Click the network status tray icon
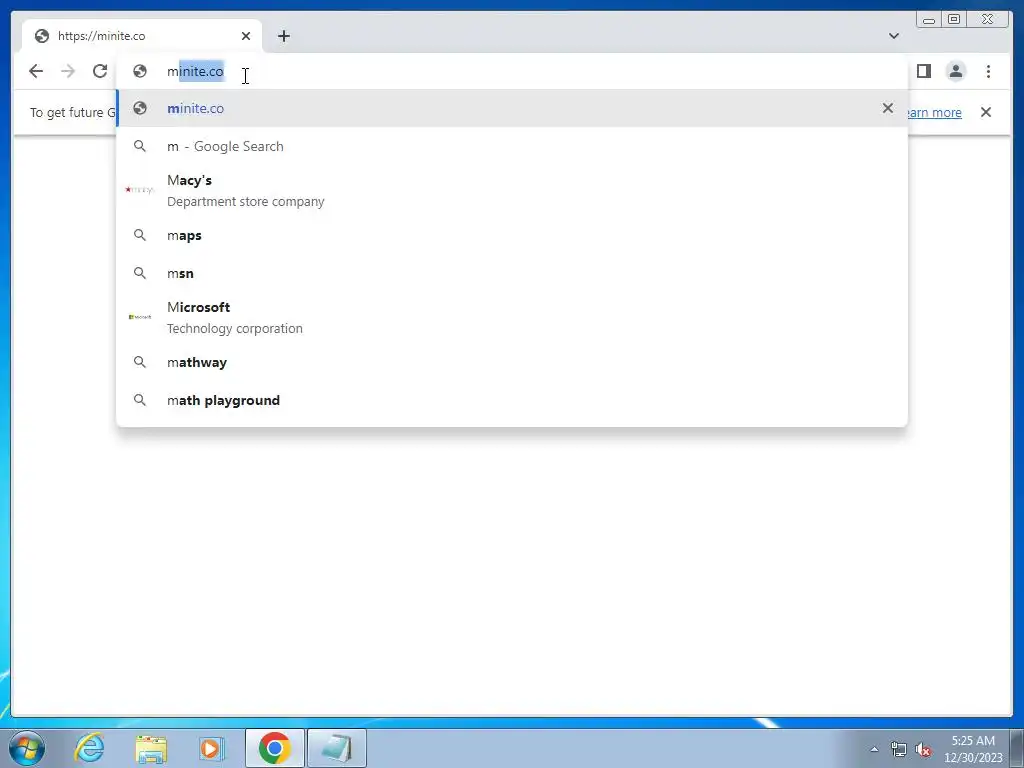Viewport: 1024px width, 768px height. [x=899, y=749]
